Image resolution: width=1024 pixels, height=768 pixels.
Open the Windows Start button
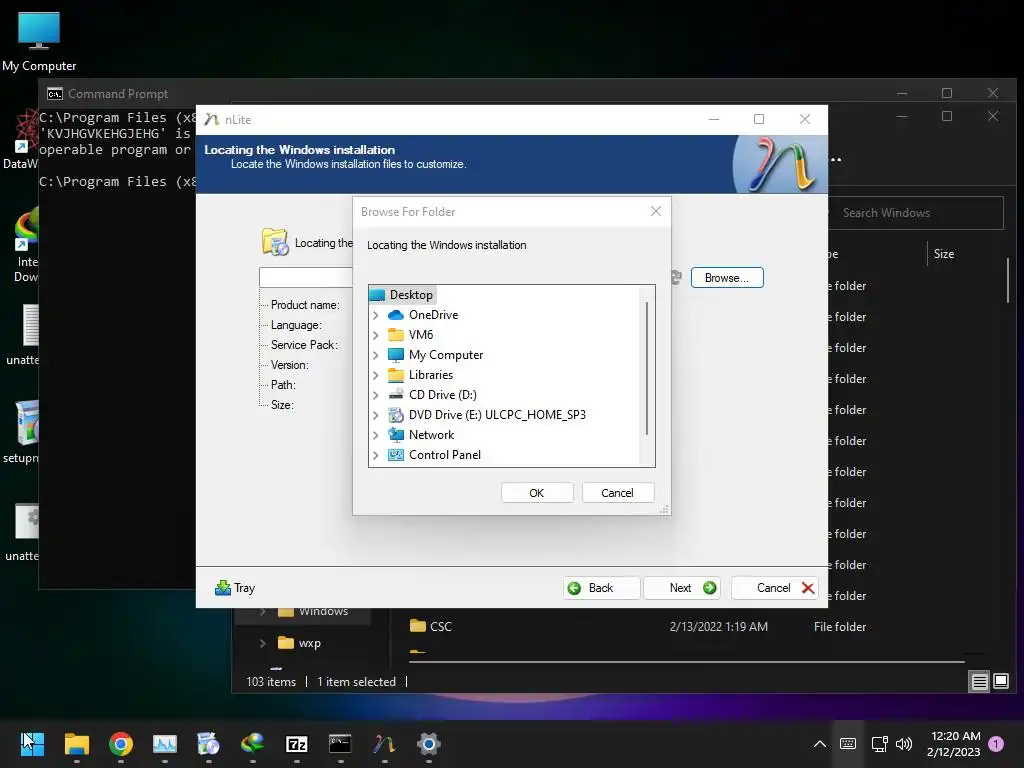coord(32,744)
